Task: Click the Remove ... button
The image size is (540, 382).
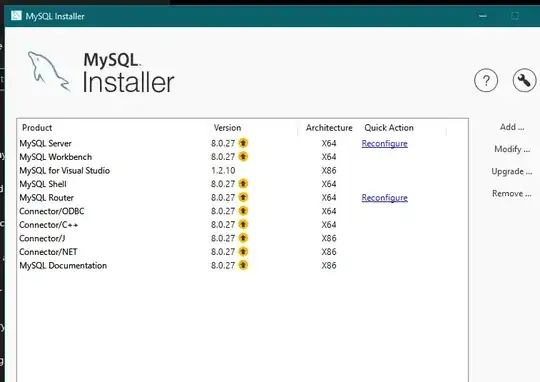Action: click(512, 194)
